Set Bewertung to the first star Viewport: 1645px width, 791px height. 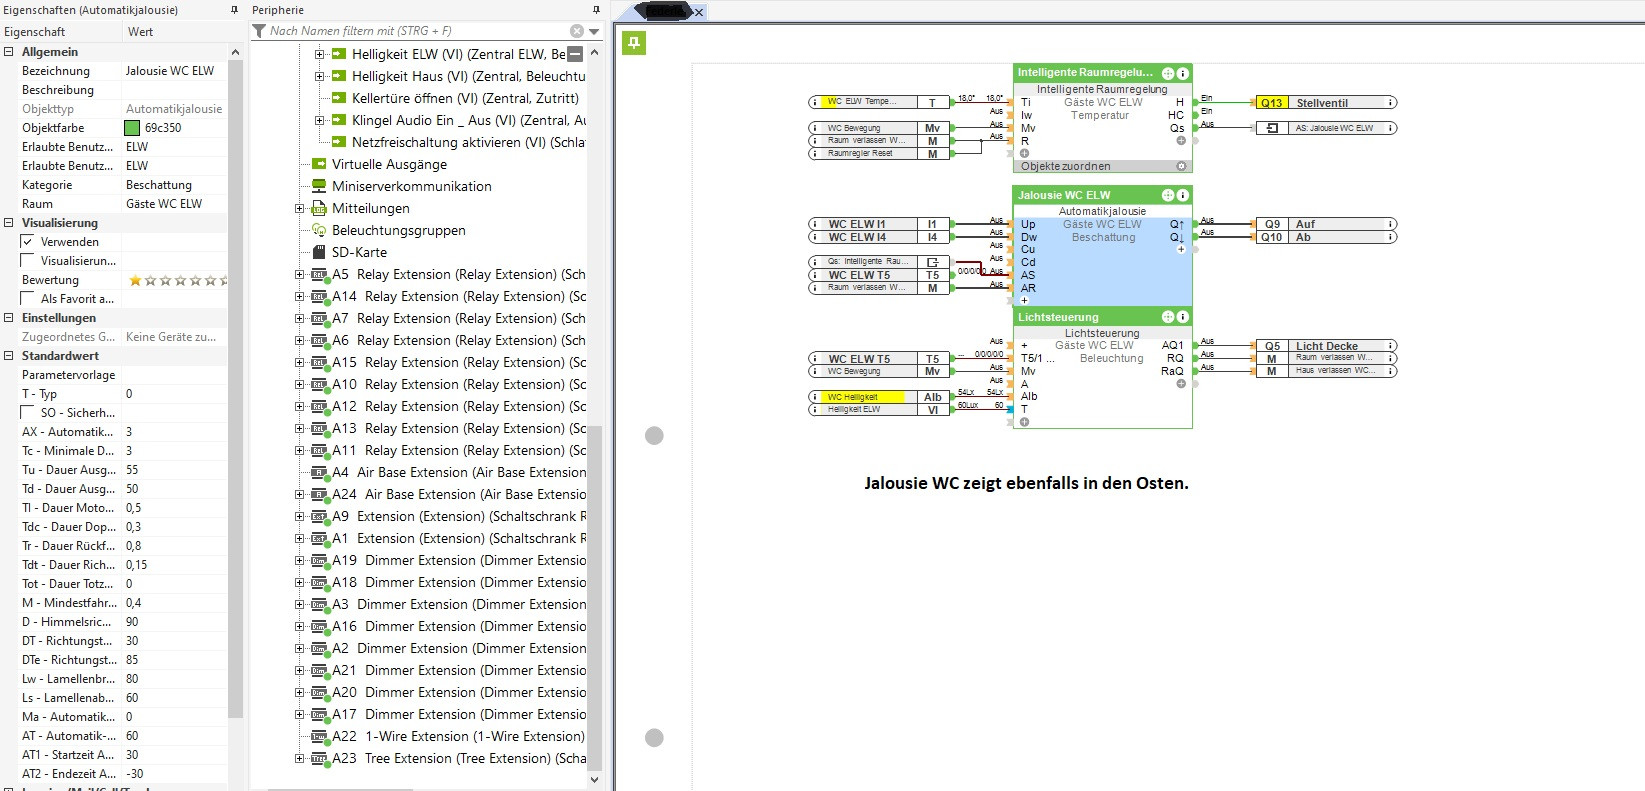135,281
